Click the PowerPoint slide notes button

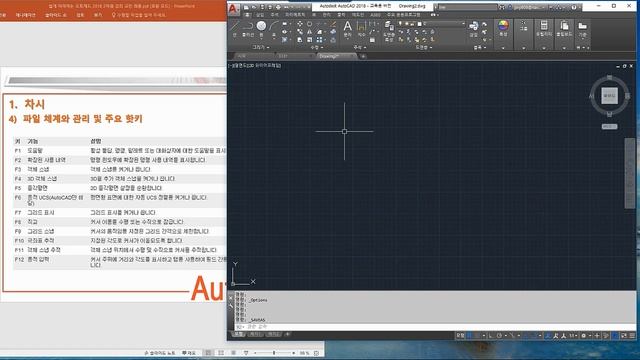click(x=160, y=353)
